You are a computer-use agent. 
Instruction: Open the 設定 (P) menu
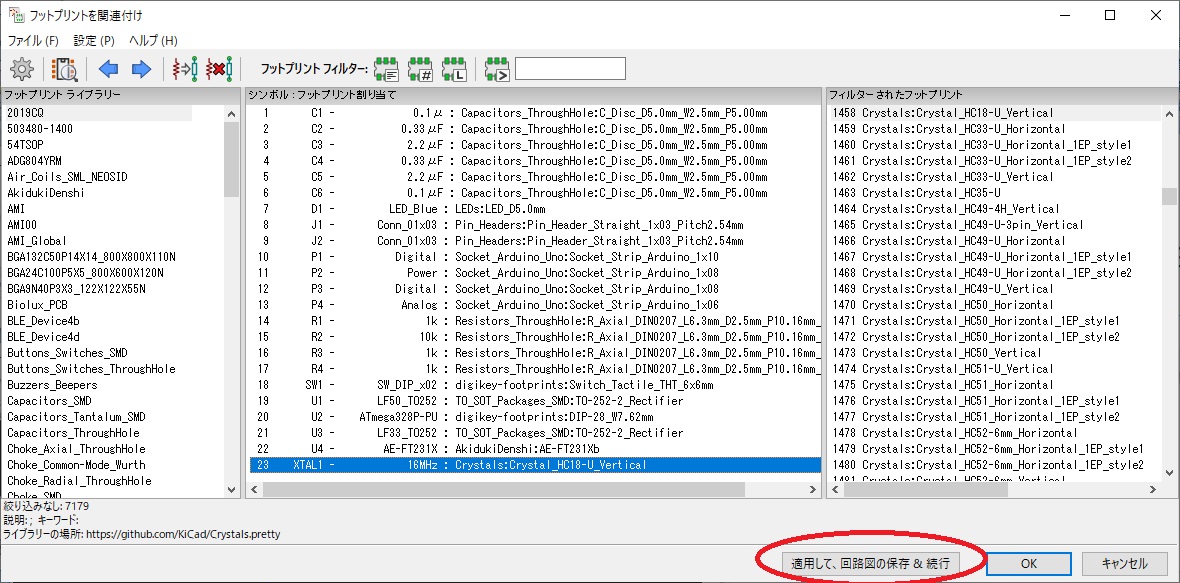[x=94, y=41]
